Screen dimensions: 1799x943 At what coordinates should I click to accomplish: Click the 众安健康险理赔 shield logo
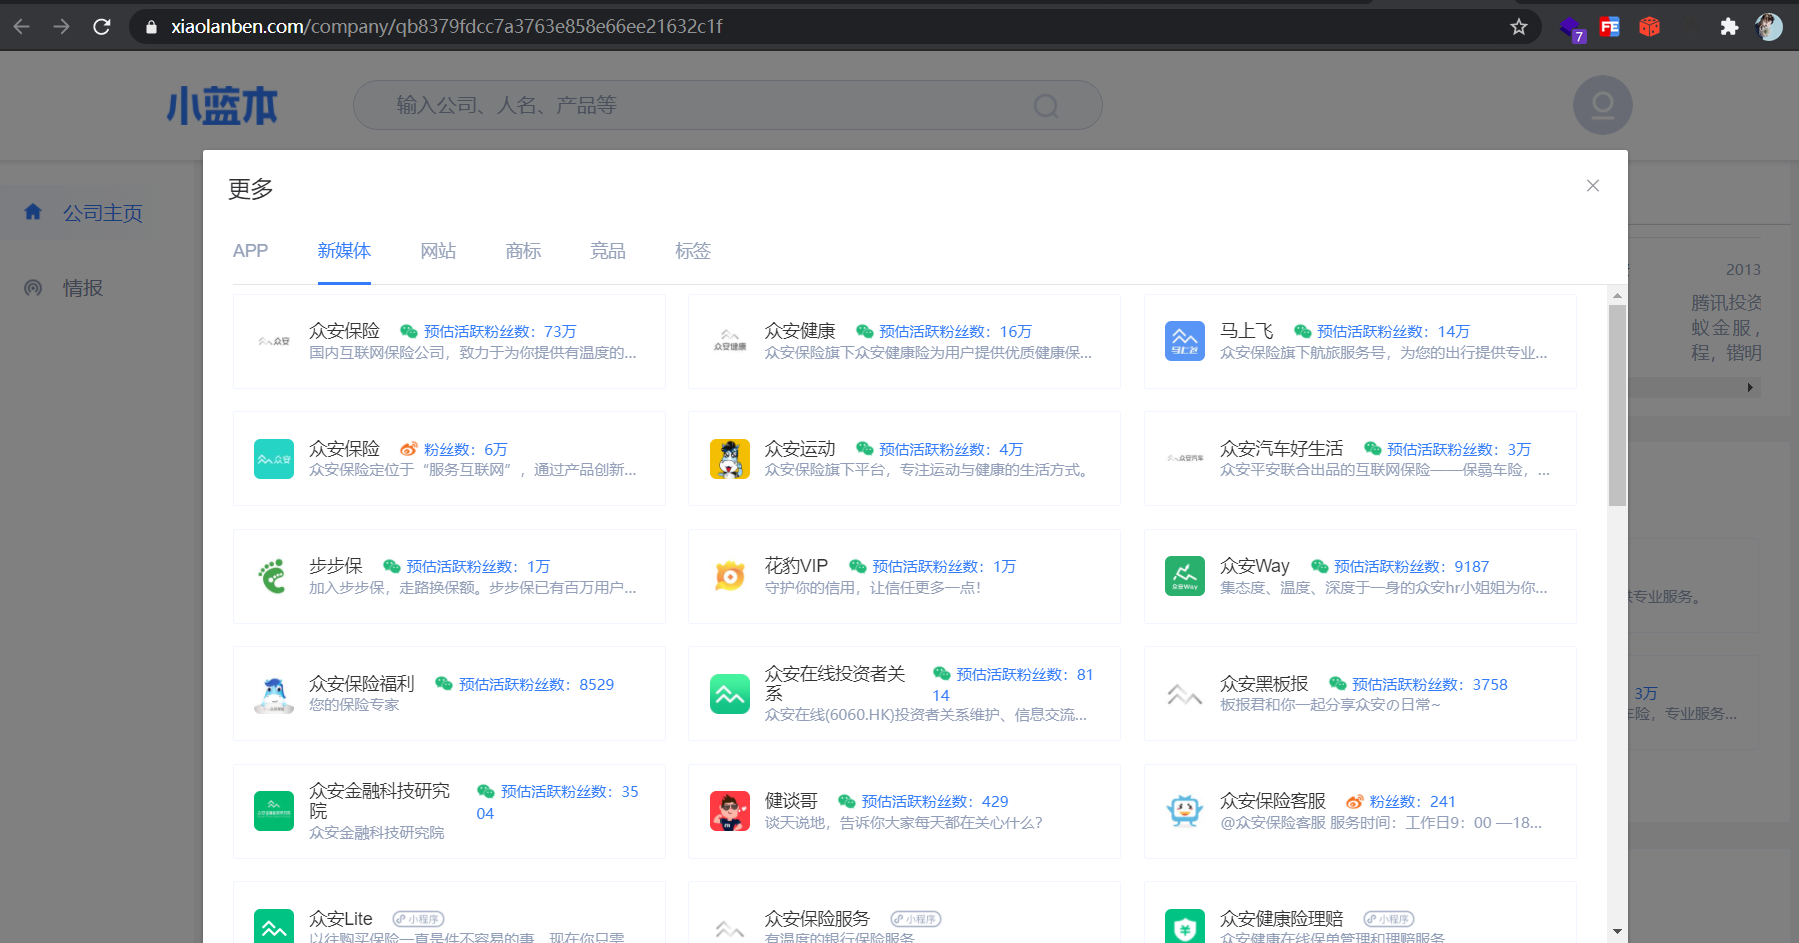[x=1185, y=927]
